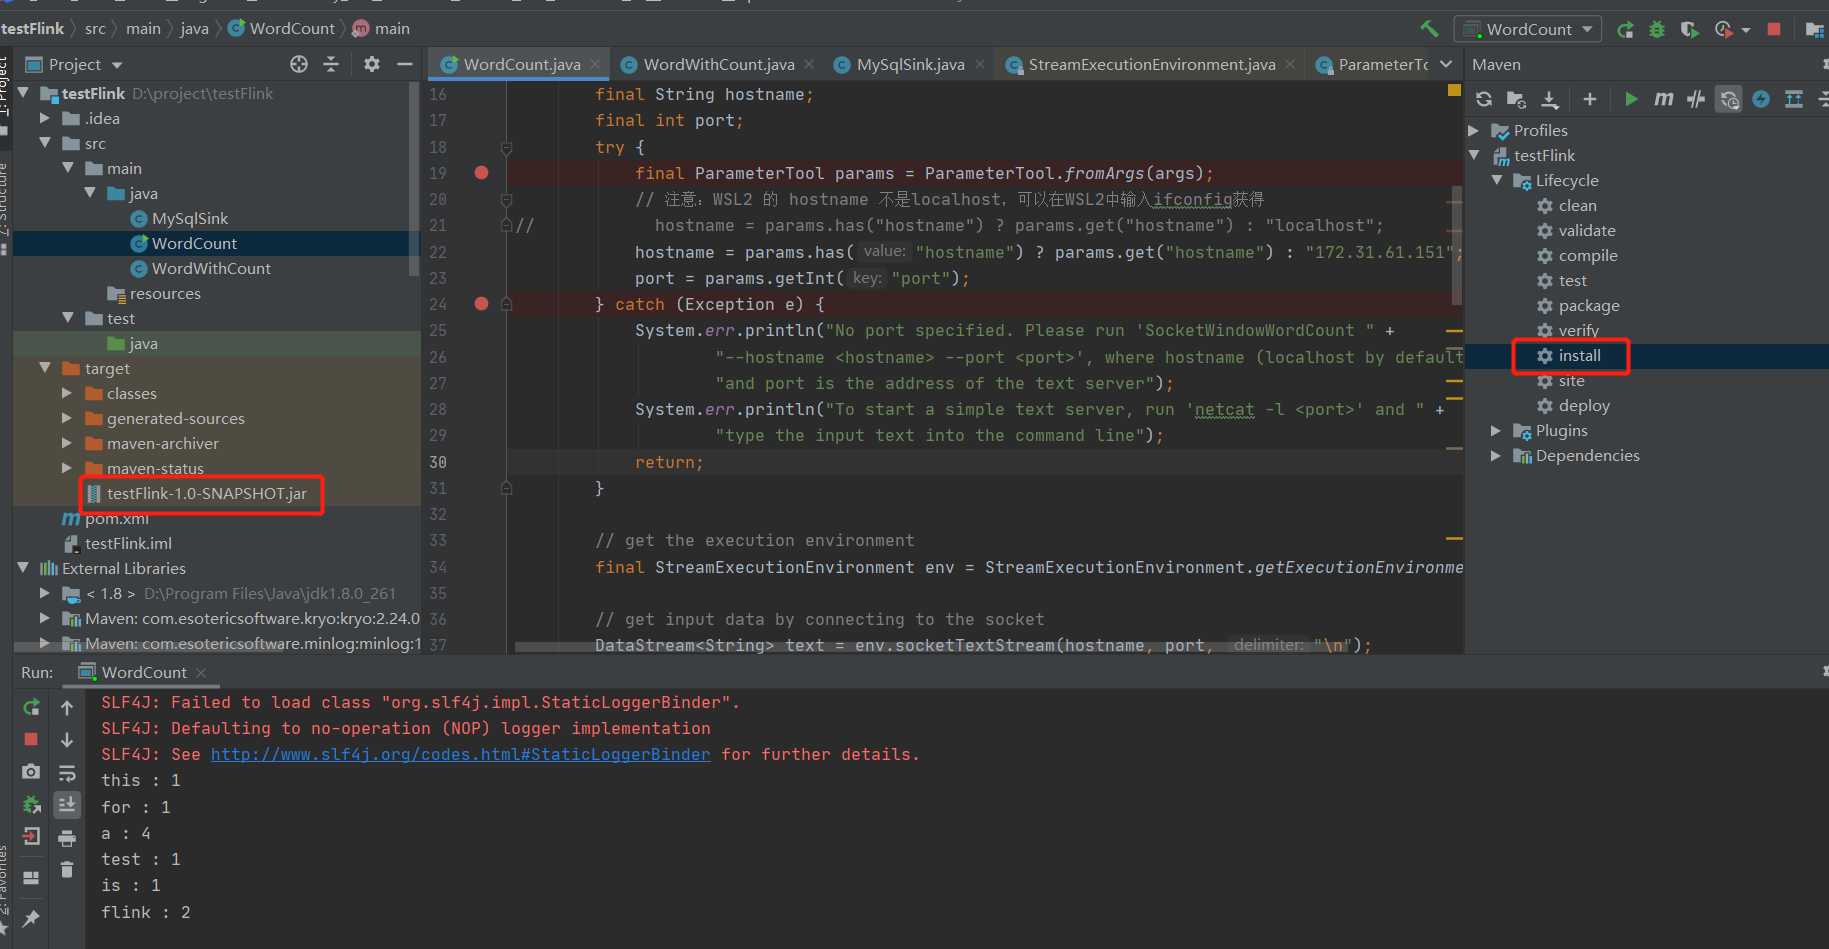Print console output with printer icon
1829x949 pixels.
pos(67,838)
